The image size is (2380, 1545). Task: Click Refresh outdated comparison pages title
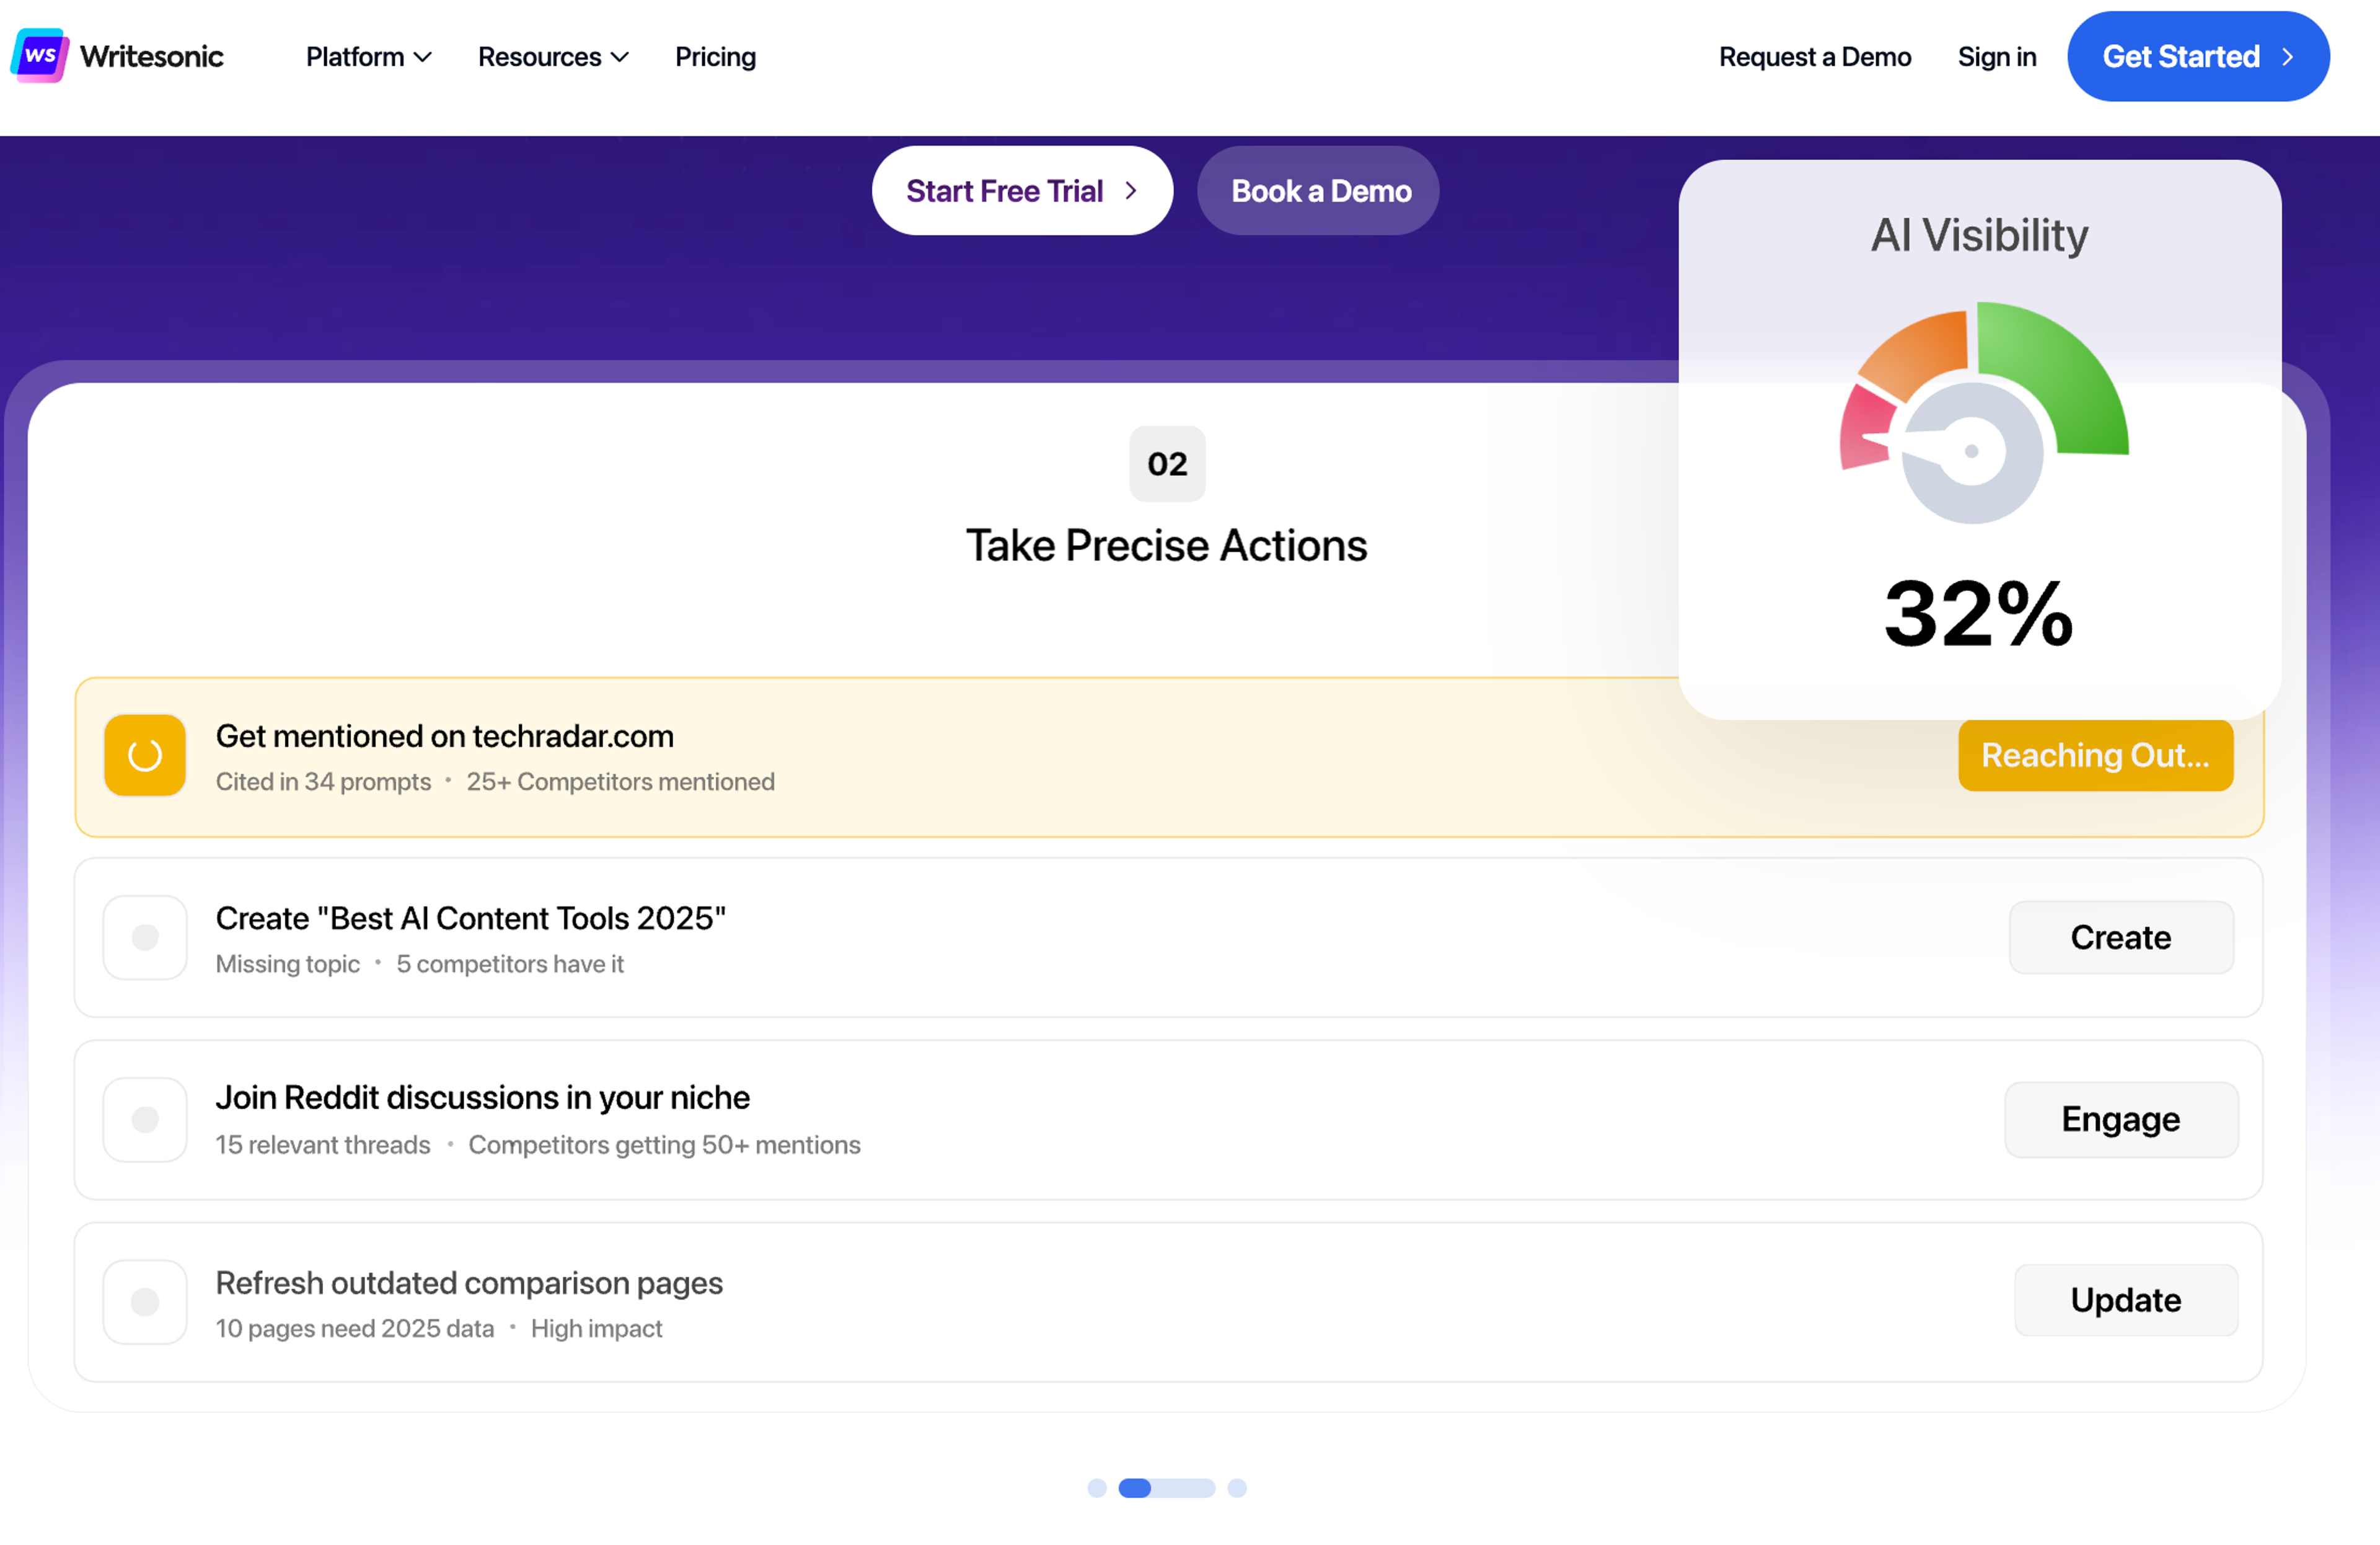pos(469,1284)
